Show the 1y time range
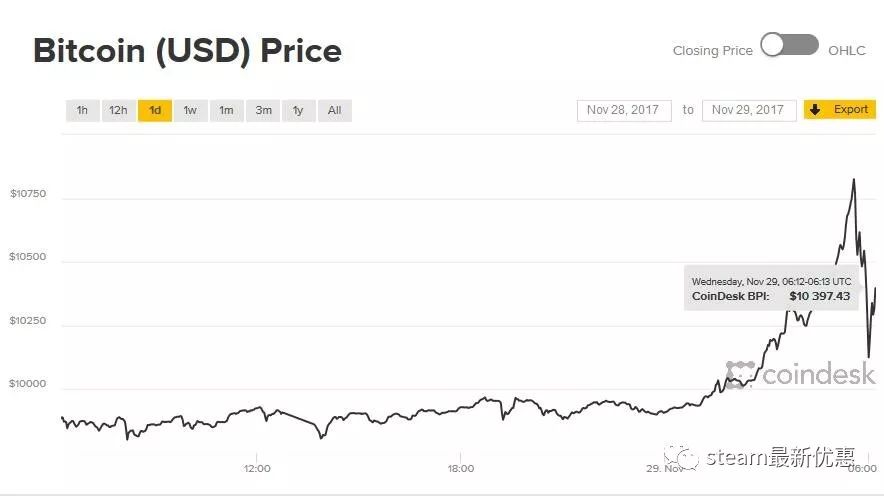This screenshot has height=496, width=884. tap(298, 110)
